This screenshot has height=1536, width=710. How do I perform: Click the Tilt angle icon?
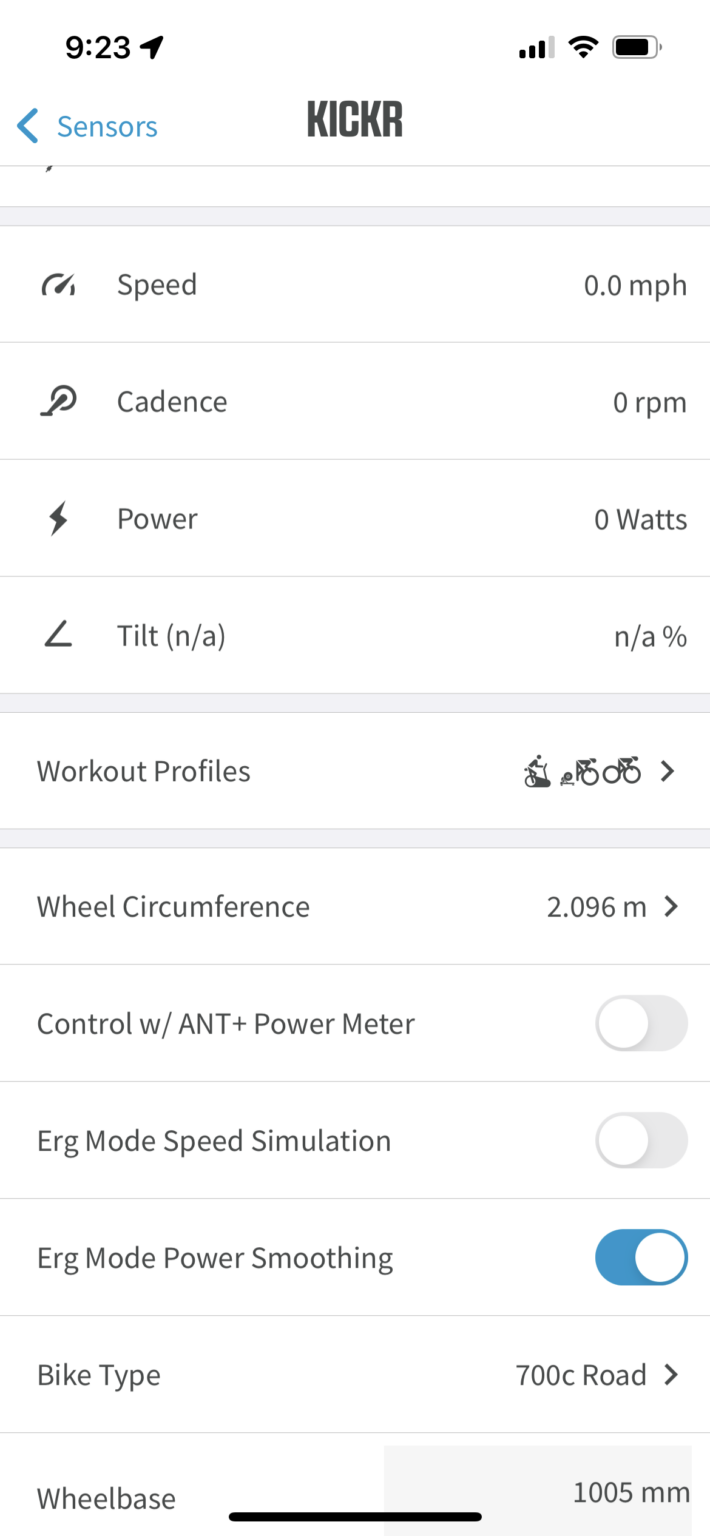point(57,635)
